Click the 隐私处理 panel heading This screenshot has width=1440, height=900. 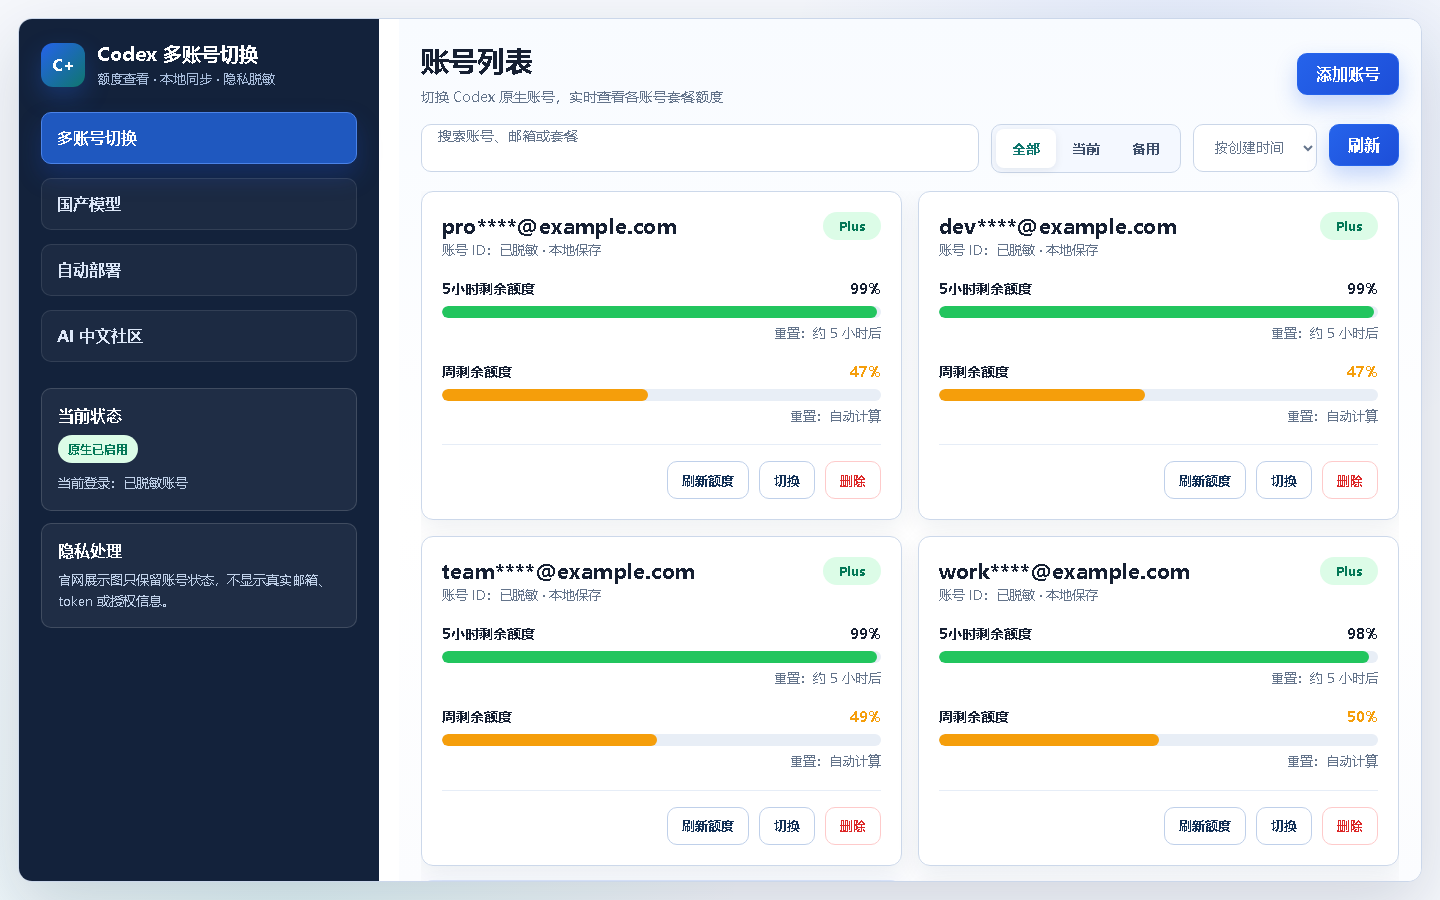point(90,551)
